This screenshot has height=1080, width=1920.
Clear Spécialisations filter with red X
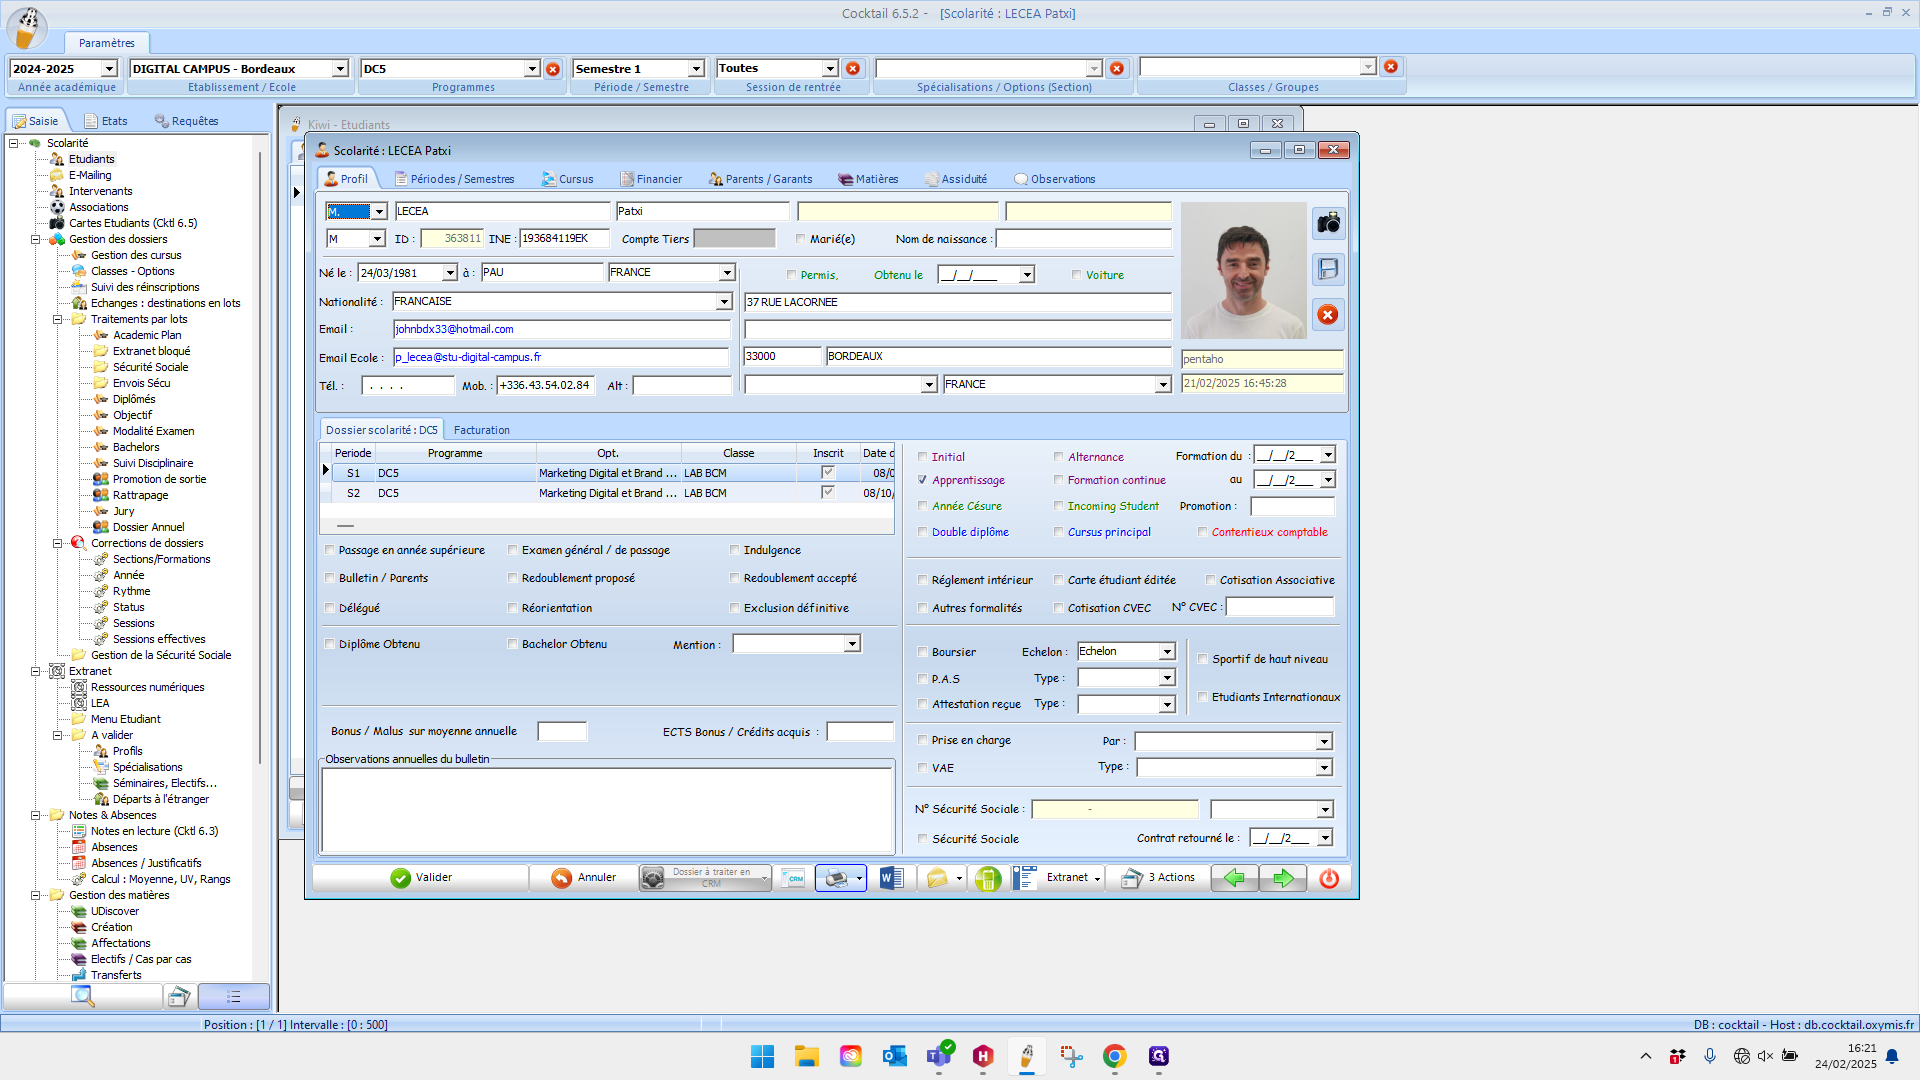[x=1117, y=68]
